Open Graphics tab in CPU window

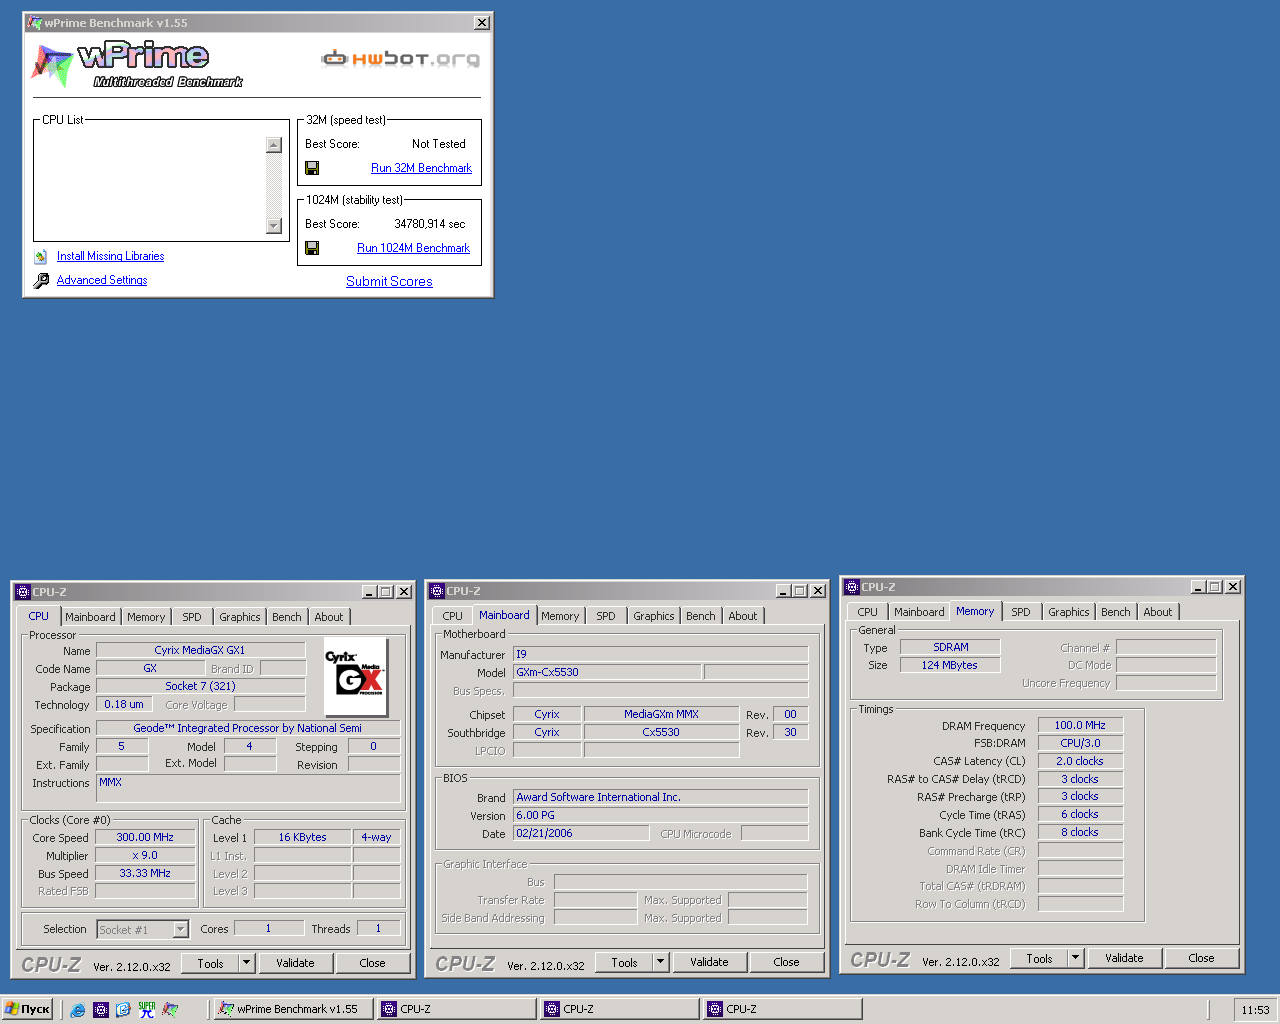(x=240, y=617)
